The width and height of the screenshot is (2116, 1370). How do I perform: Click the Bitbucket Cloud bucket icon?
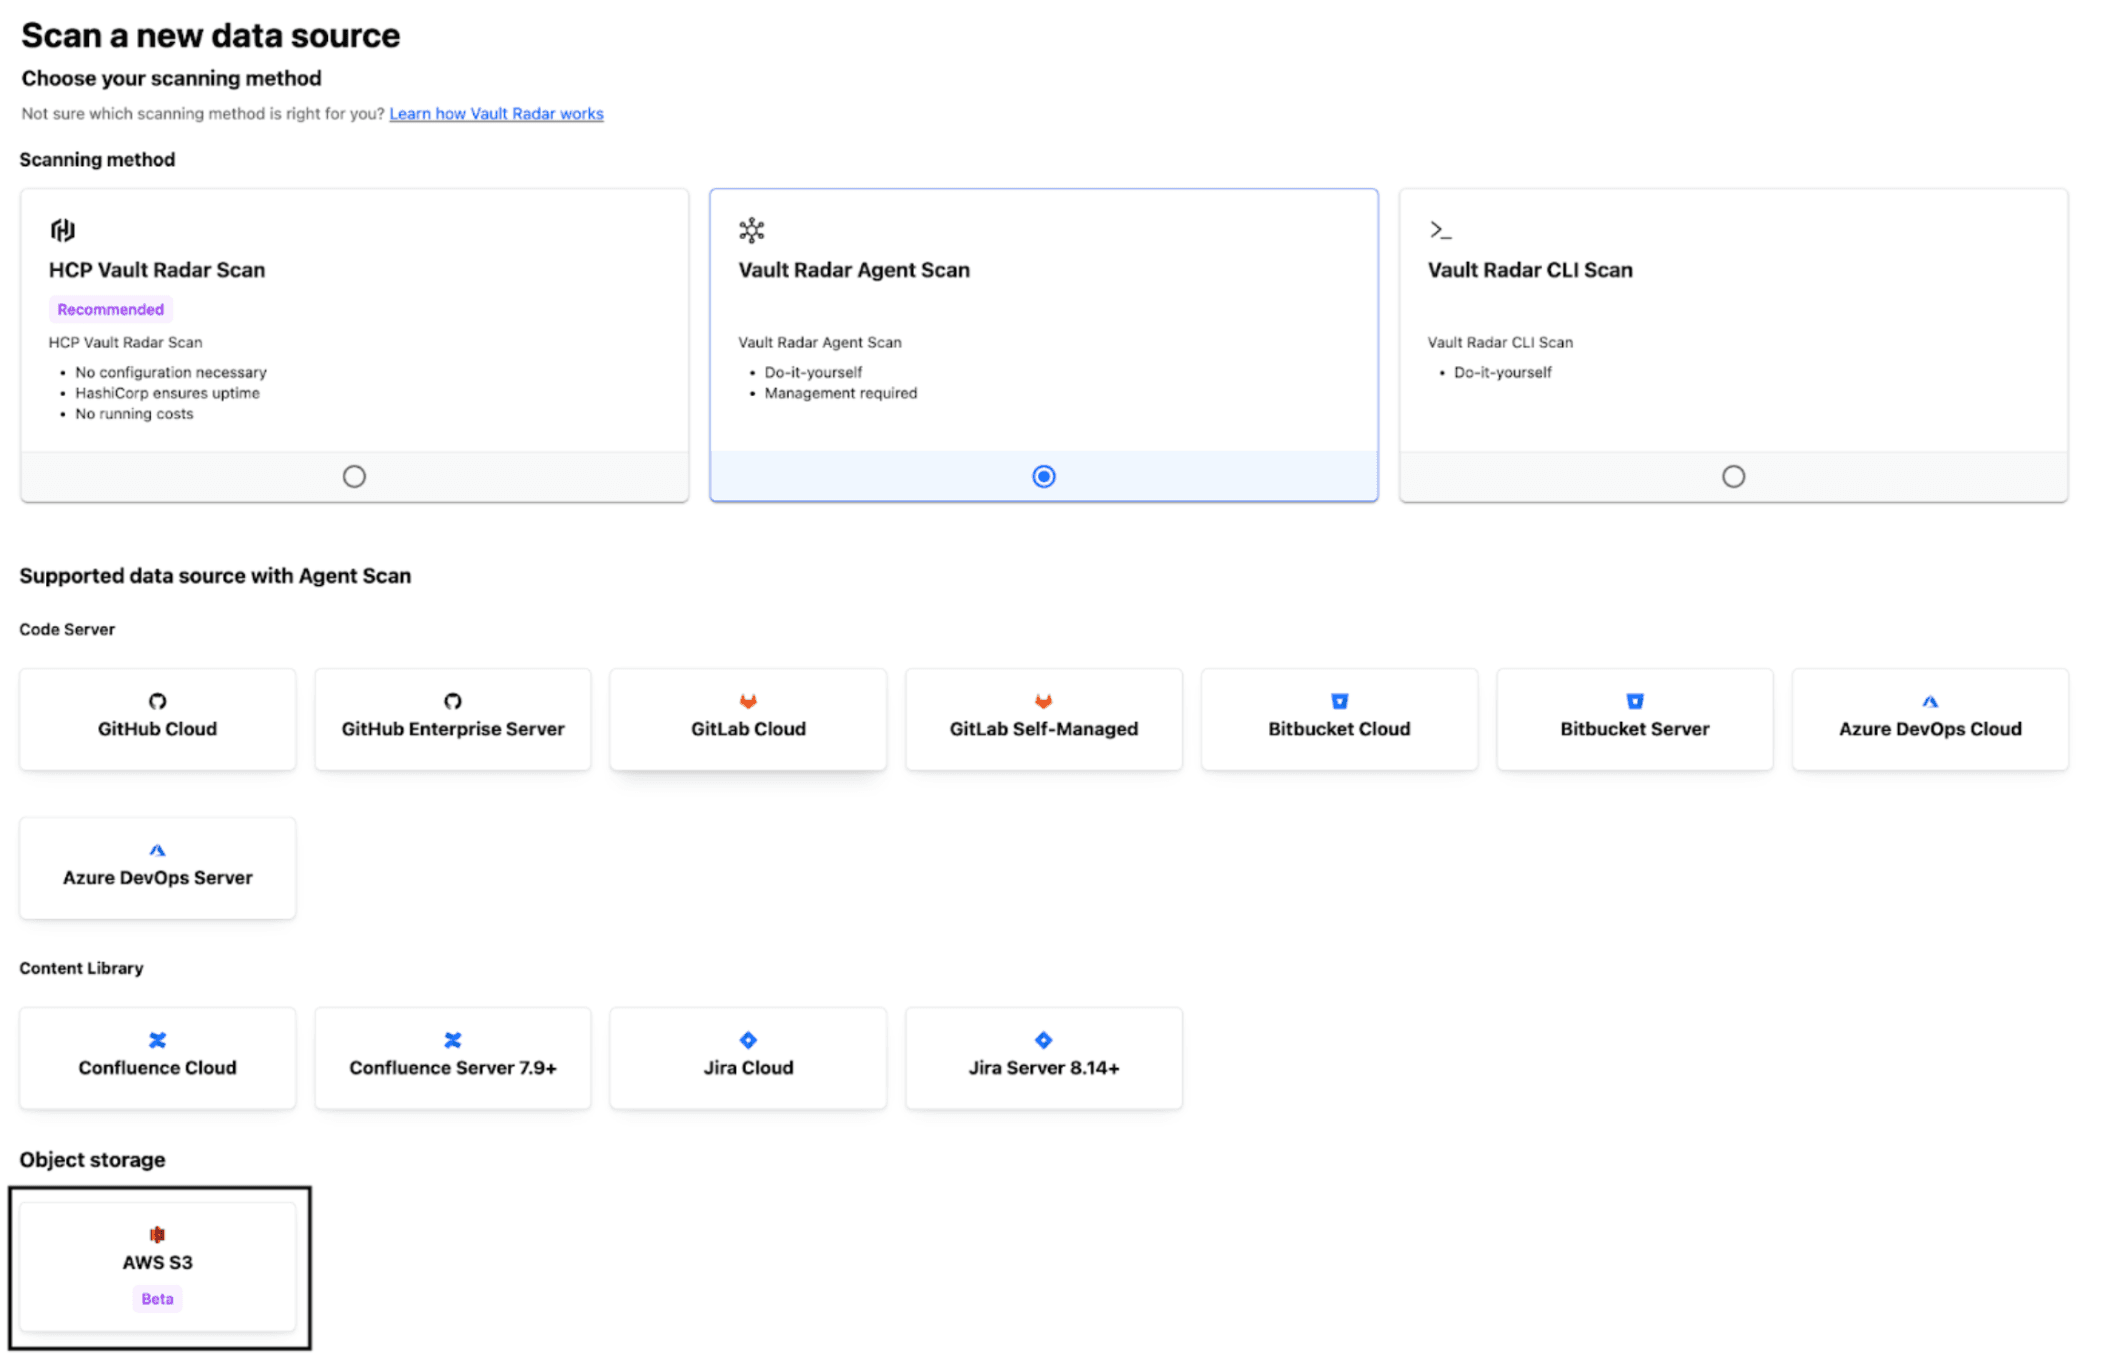[1339, 701]
